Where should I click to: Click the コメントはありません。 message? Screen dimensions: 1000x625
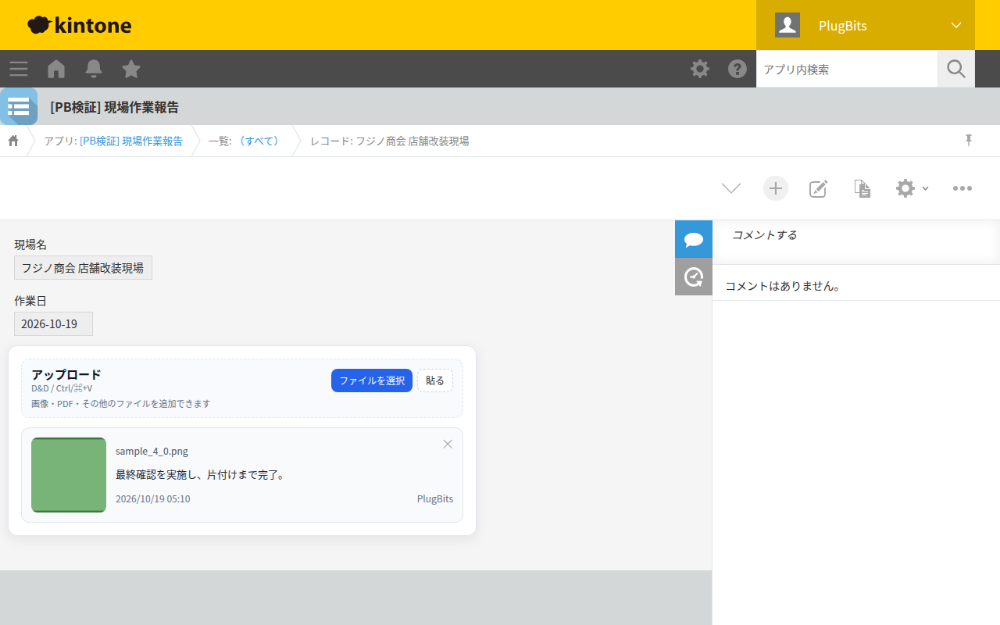[x=782, y=286]
